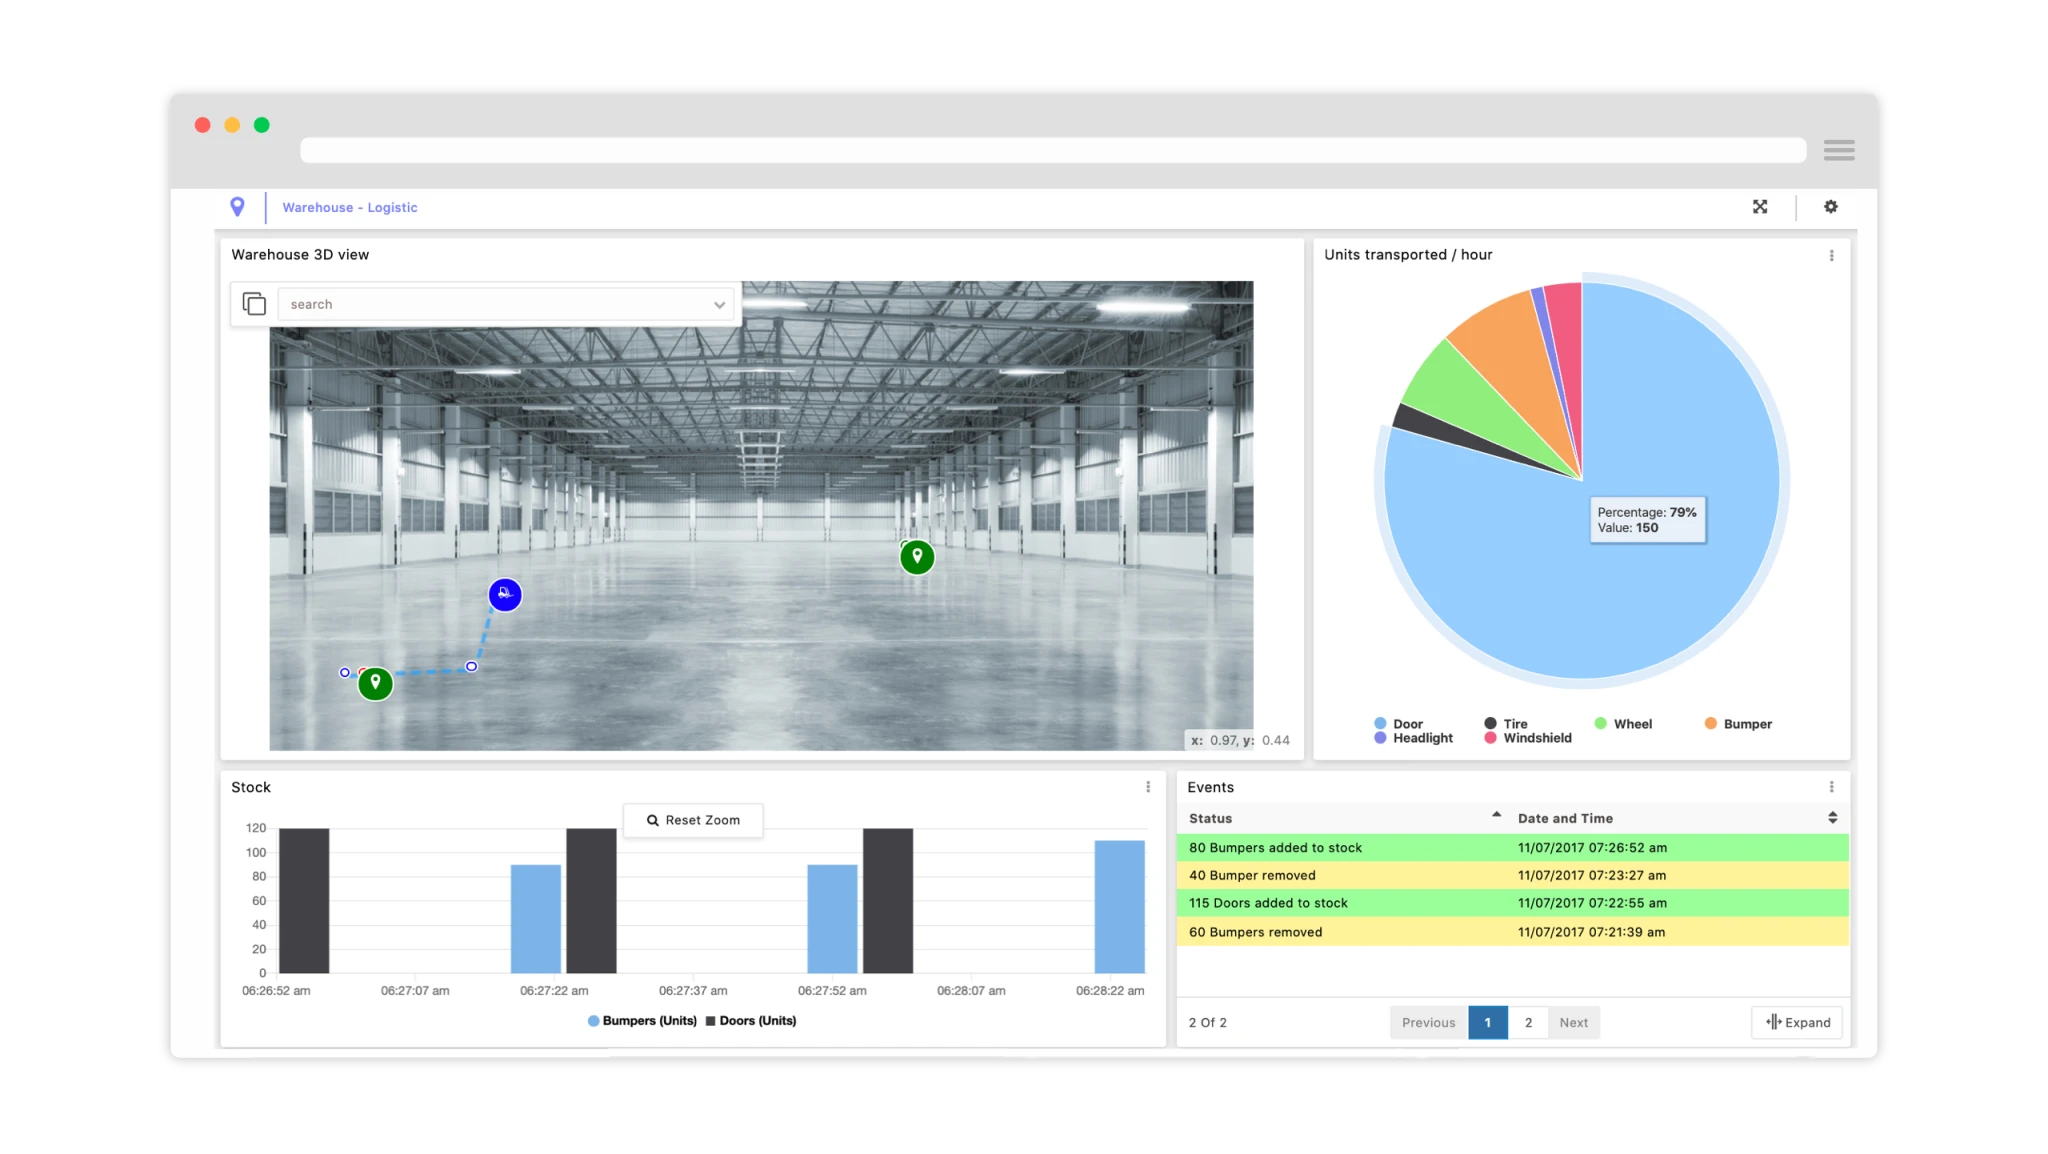
Task: Click the Expand button in Events
Action: (1797, 1023)
